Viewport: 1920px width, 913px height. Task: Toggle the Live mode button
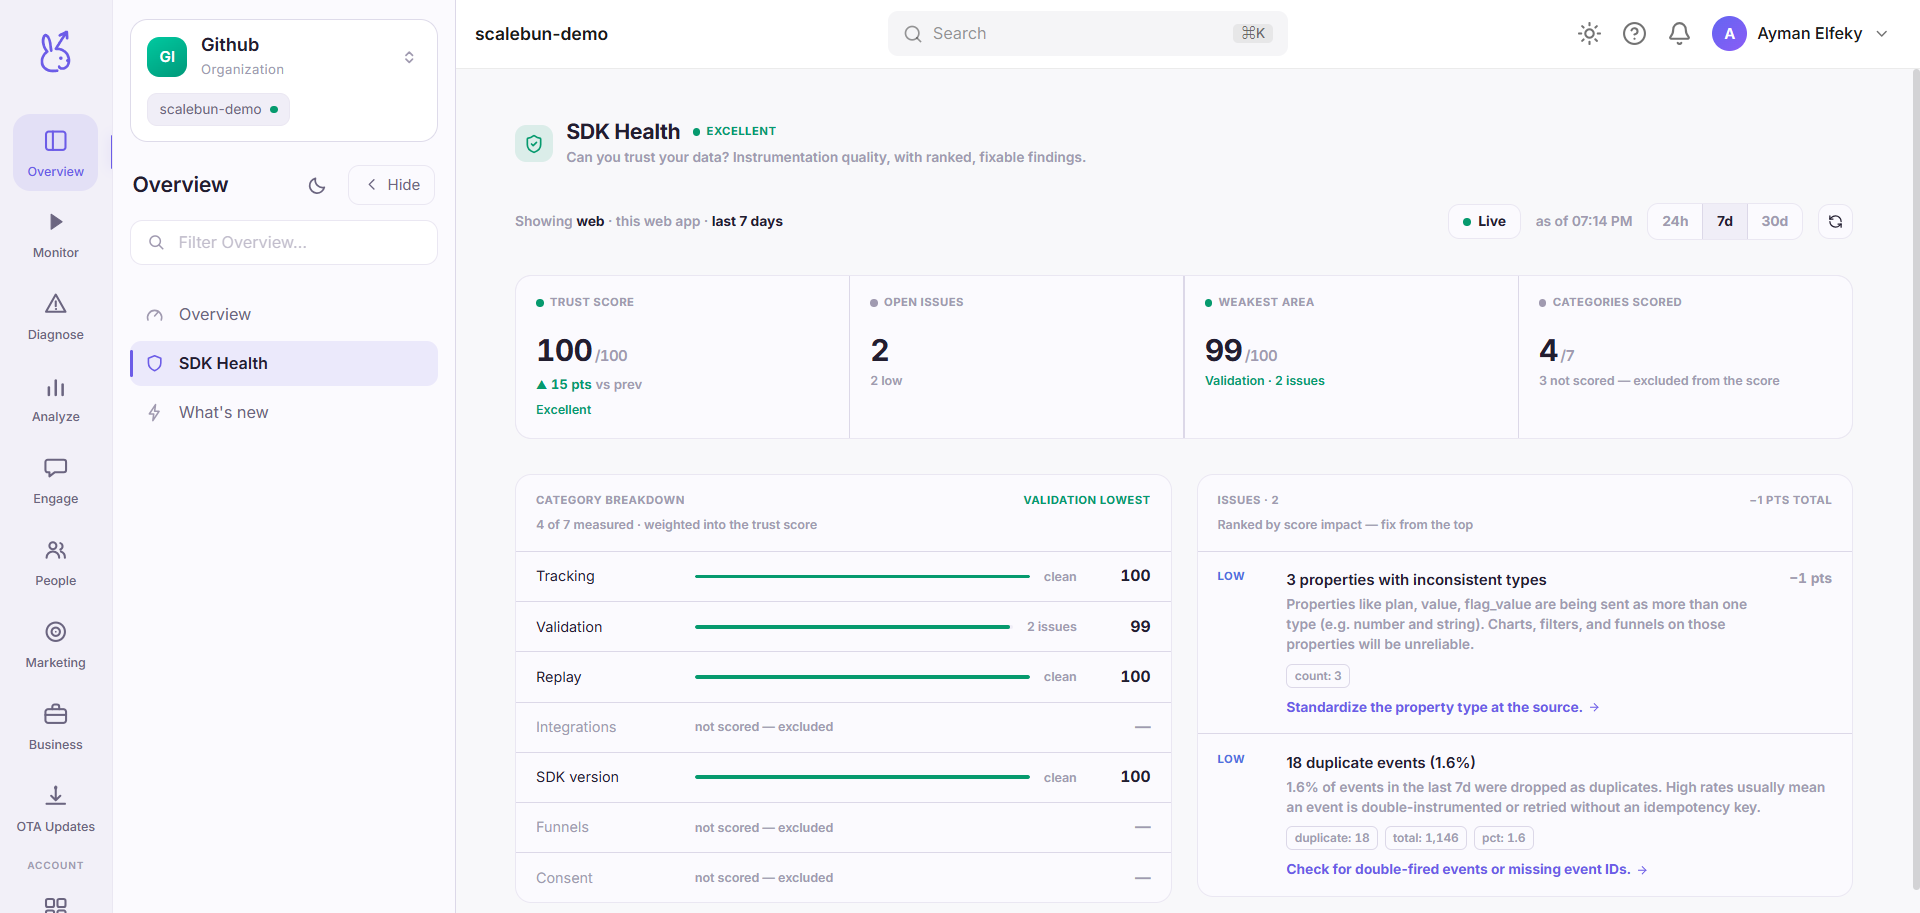pos(1484,221)
